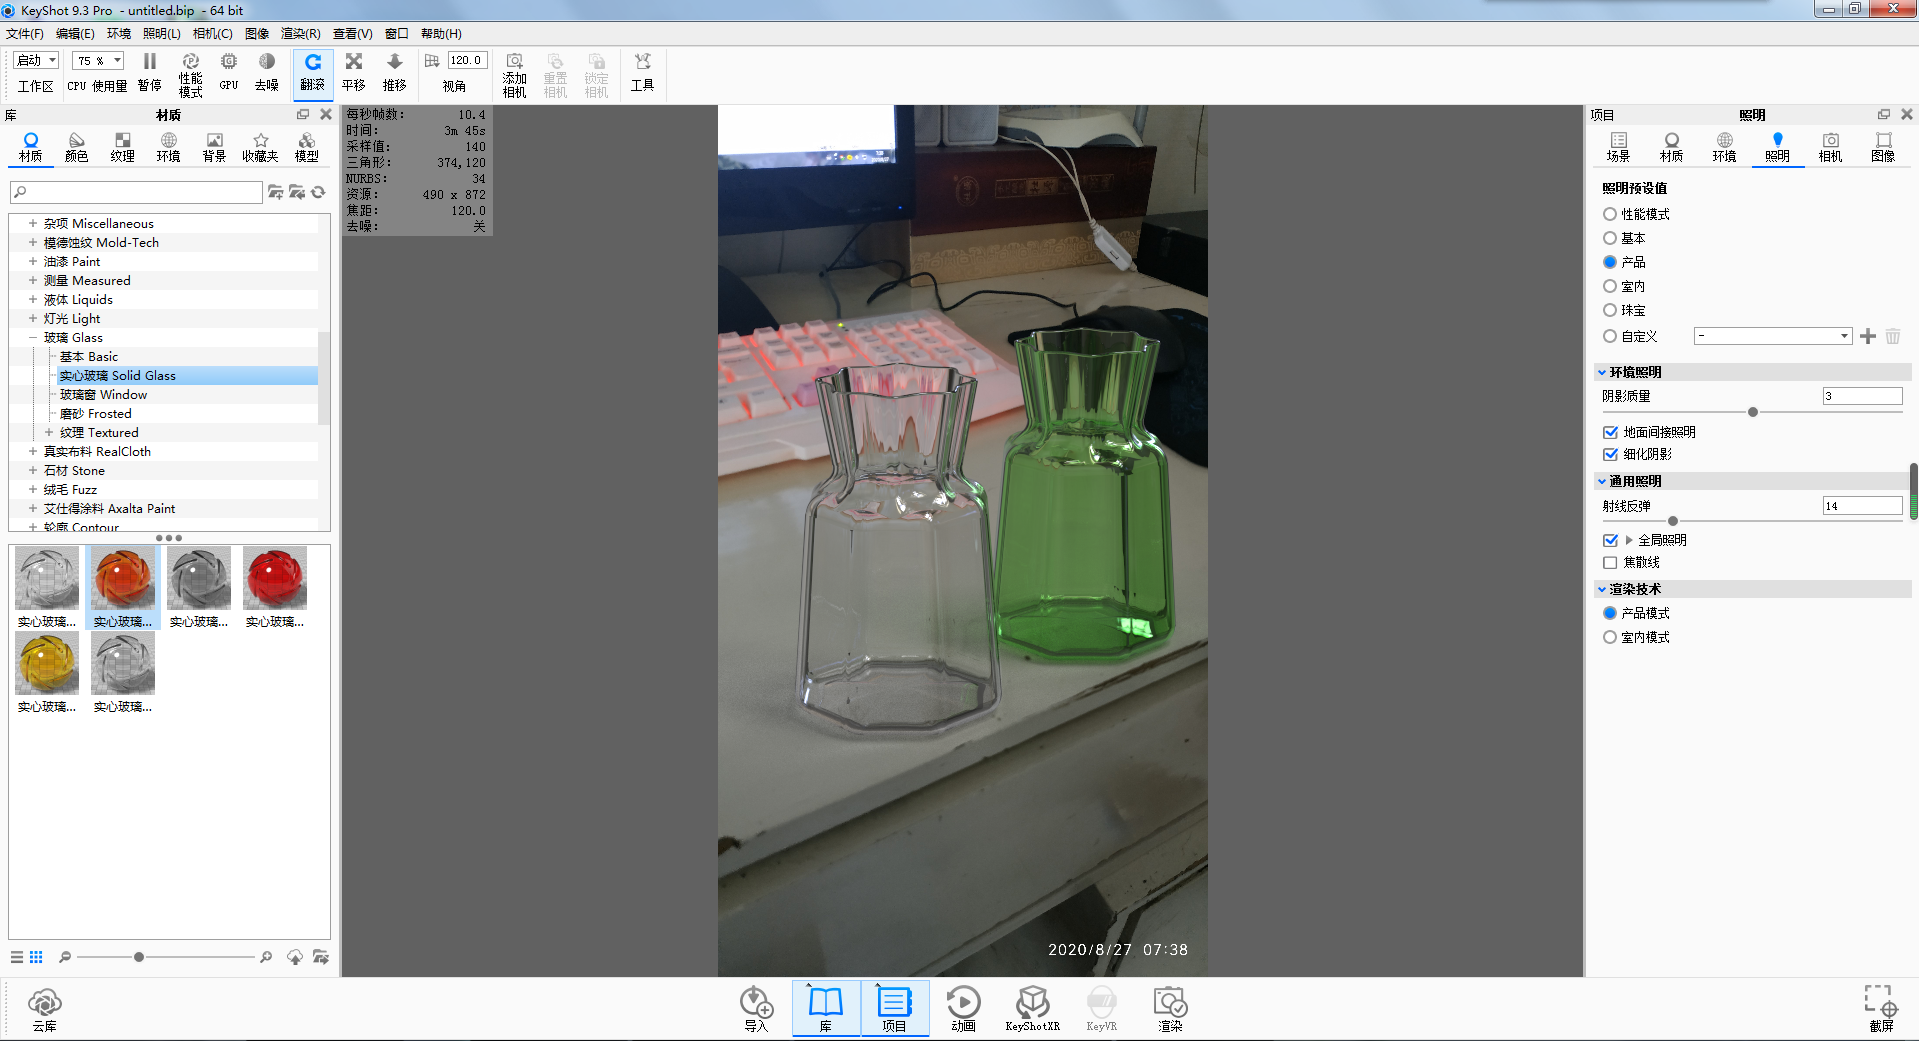1919x1041 pixels.
Task: Switch to project Scene (场景) tab
Action: click(1618, 147)
